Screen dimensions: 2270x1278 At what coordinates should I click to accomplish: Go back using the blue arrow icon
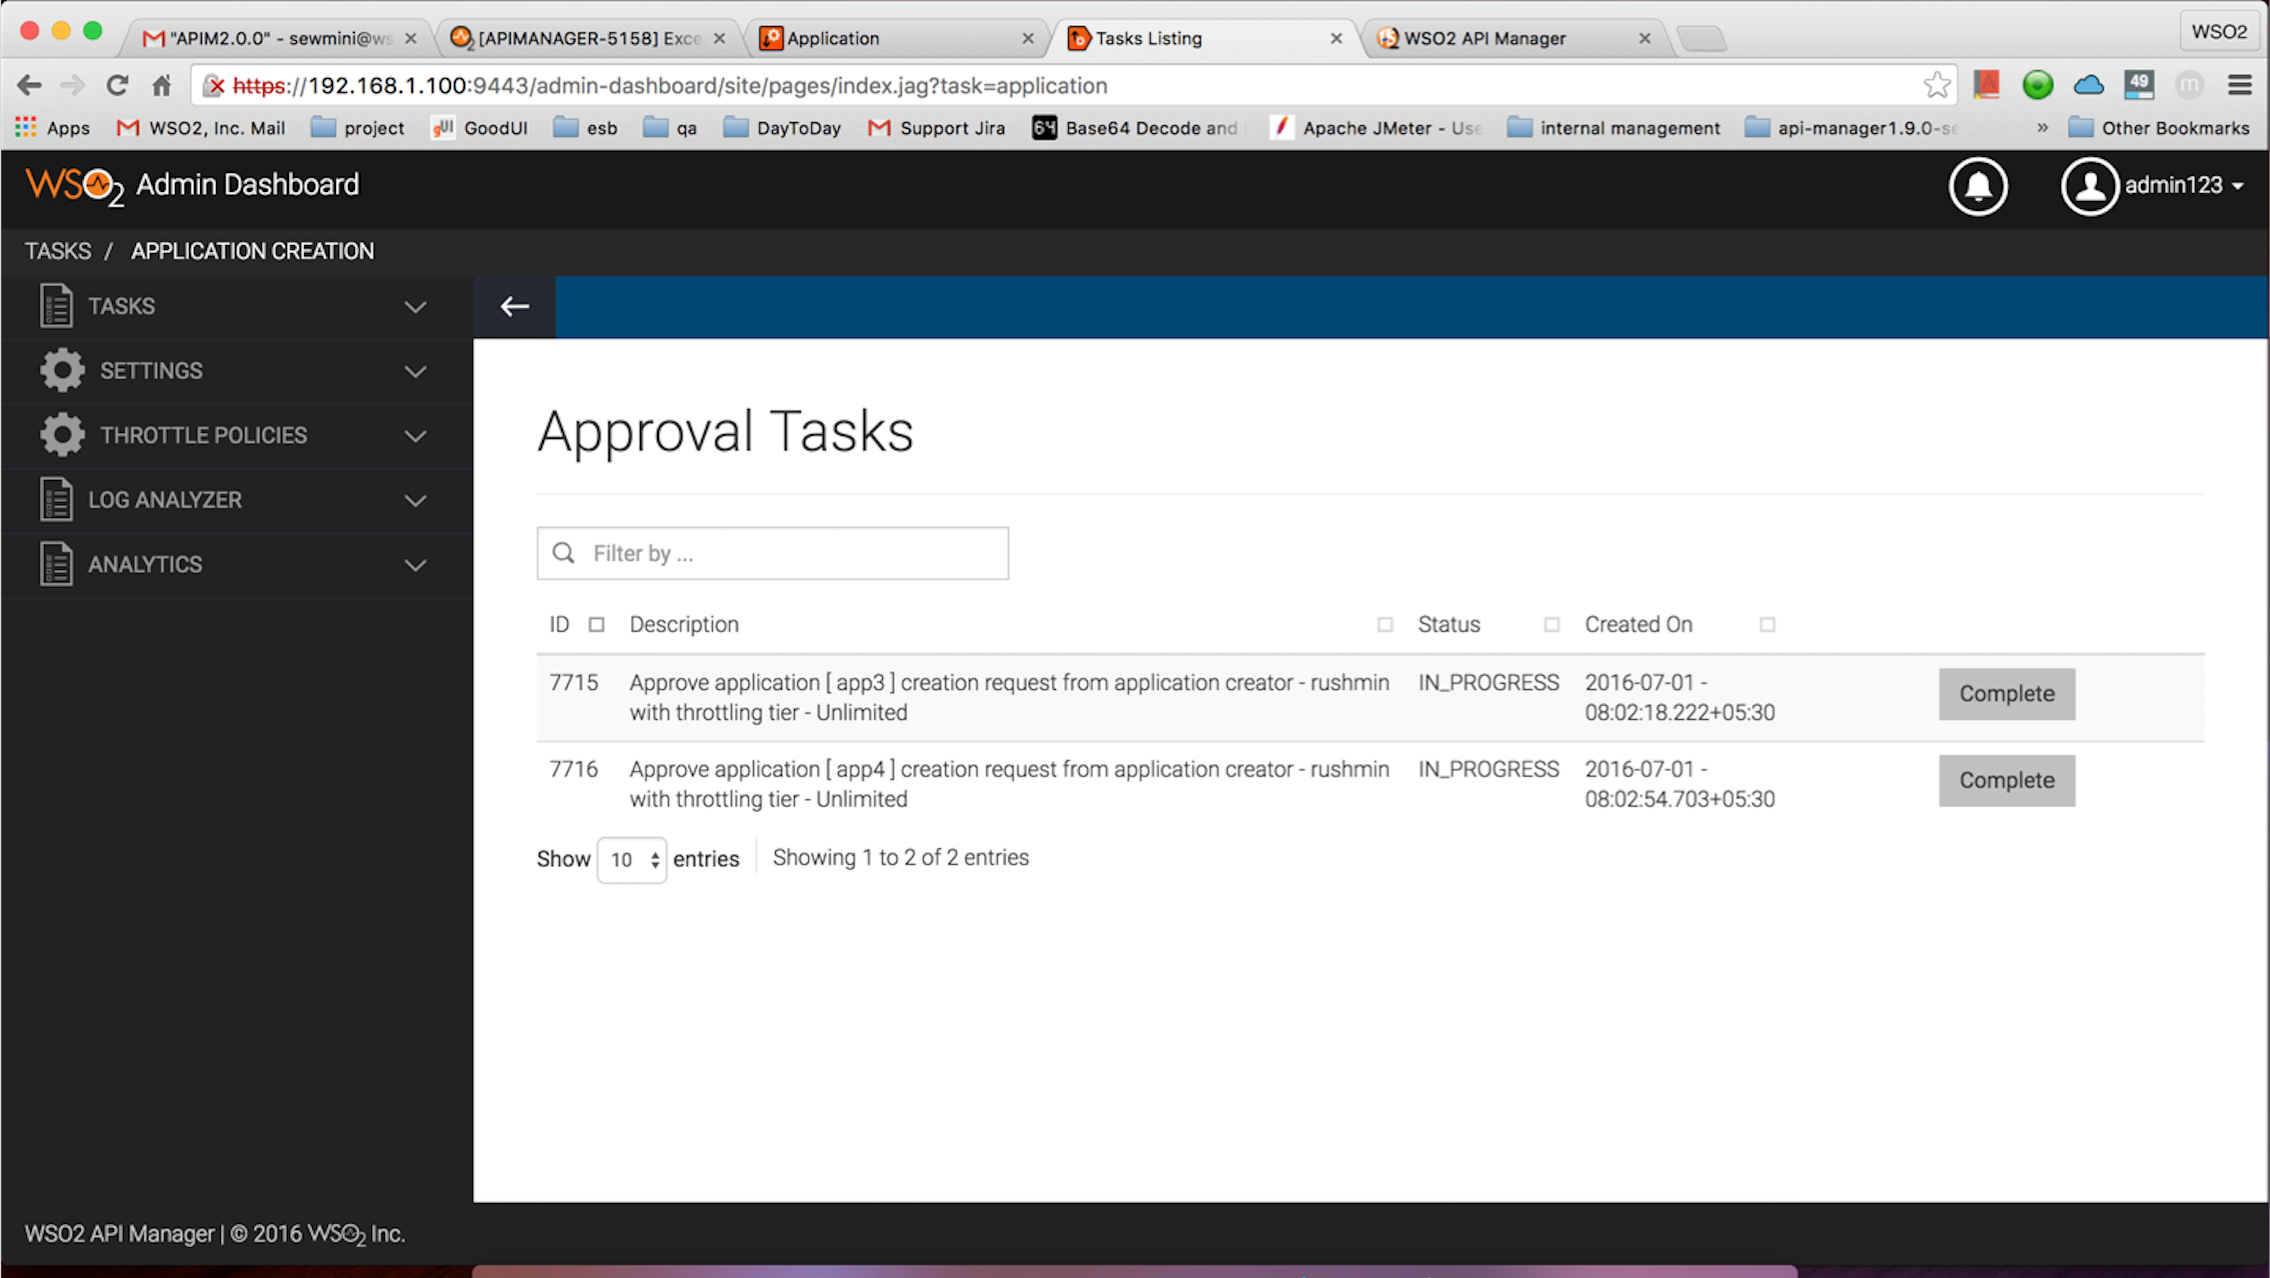[x=514, y=306]
